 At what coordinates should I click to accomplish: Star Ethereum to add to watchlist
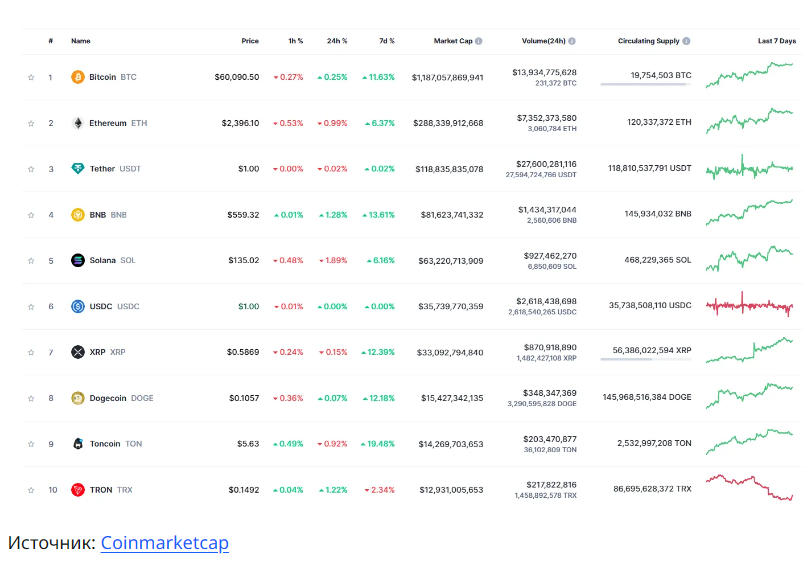click(x=31, y=123)
